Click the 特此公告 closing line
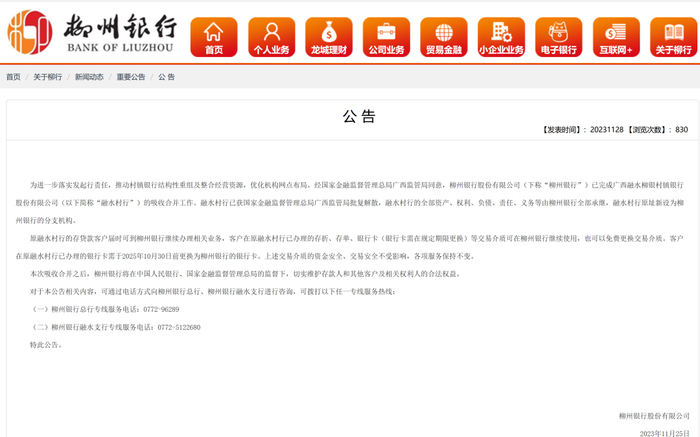 pyautogui.click(x=46, y=345)
